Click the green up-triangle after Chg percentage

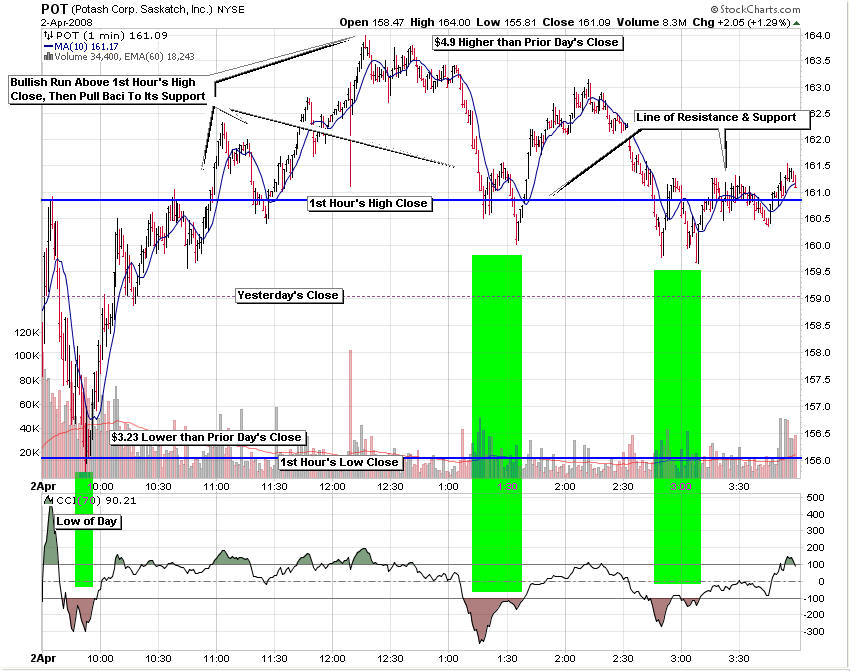tap(796, 23)
